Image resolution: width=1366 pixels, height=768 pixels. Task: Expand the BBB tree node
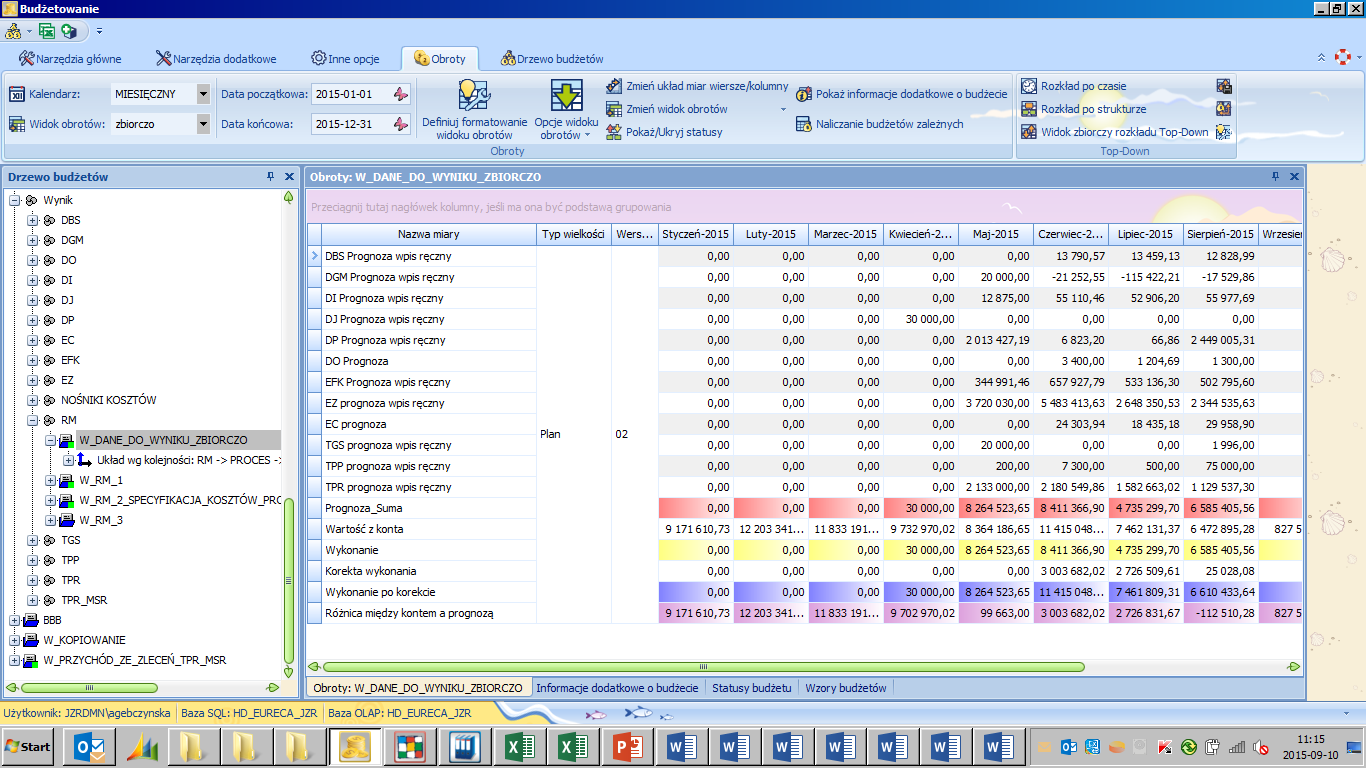tap(14, 620)
